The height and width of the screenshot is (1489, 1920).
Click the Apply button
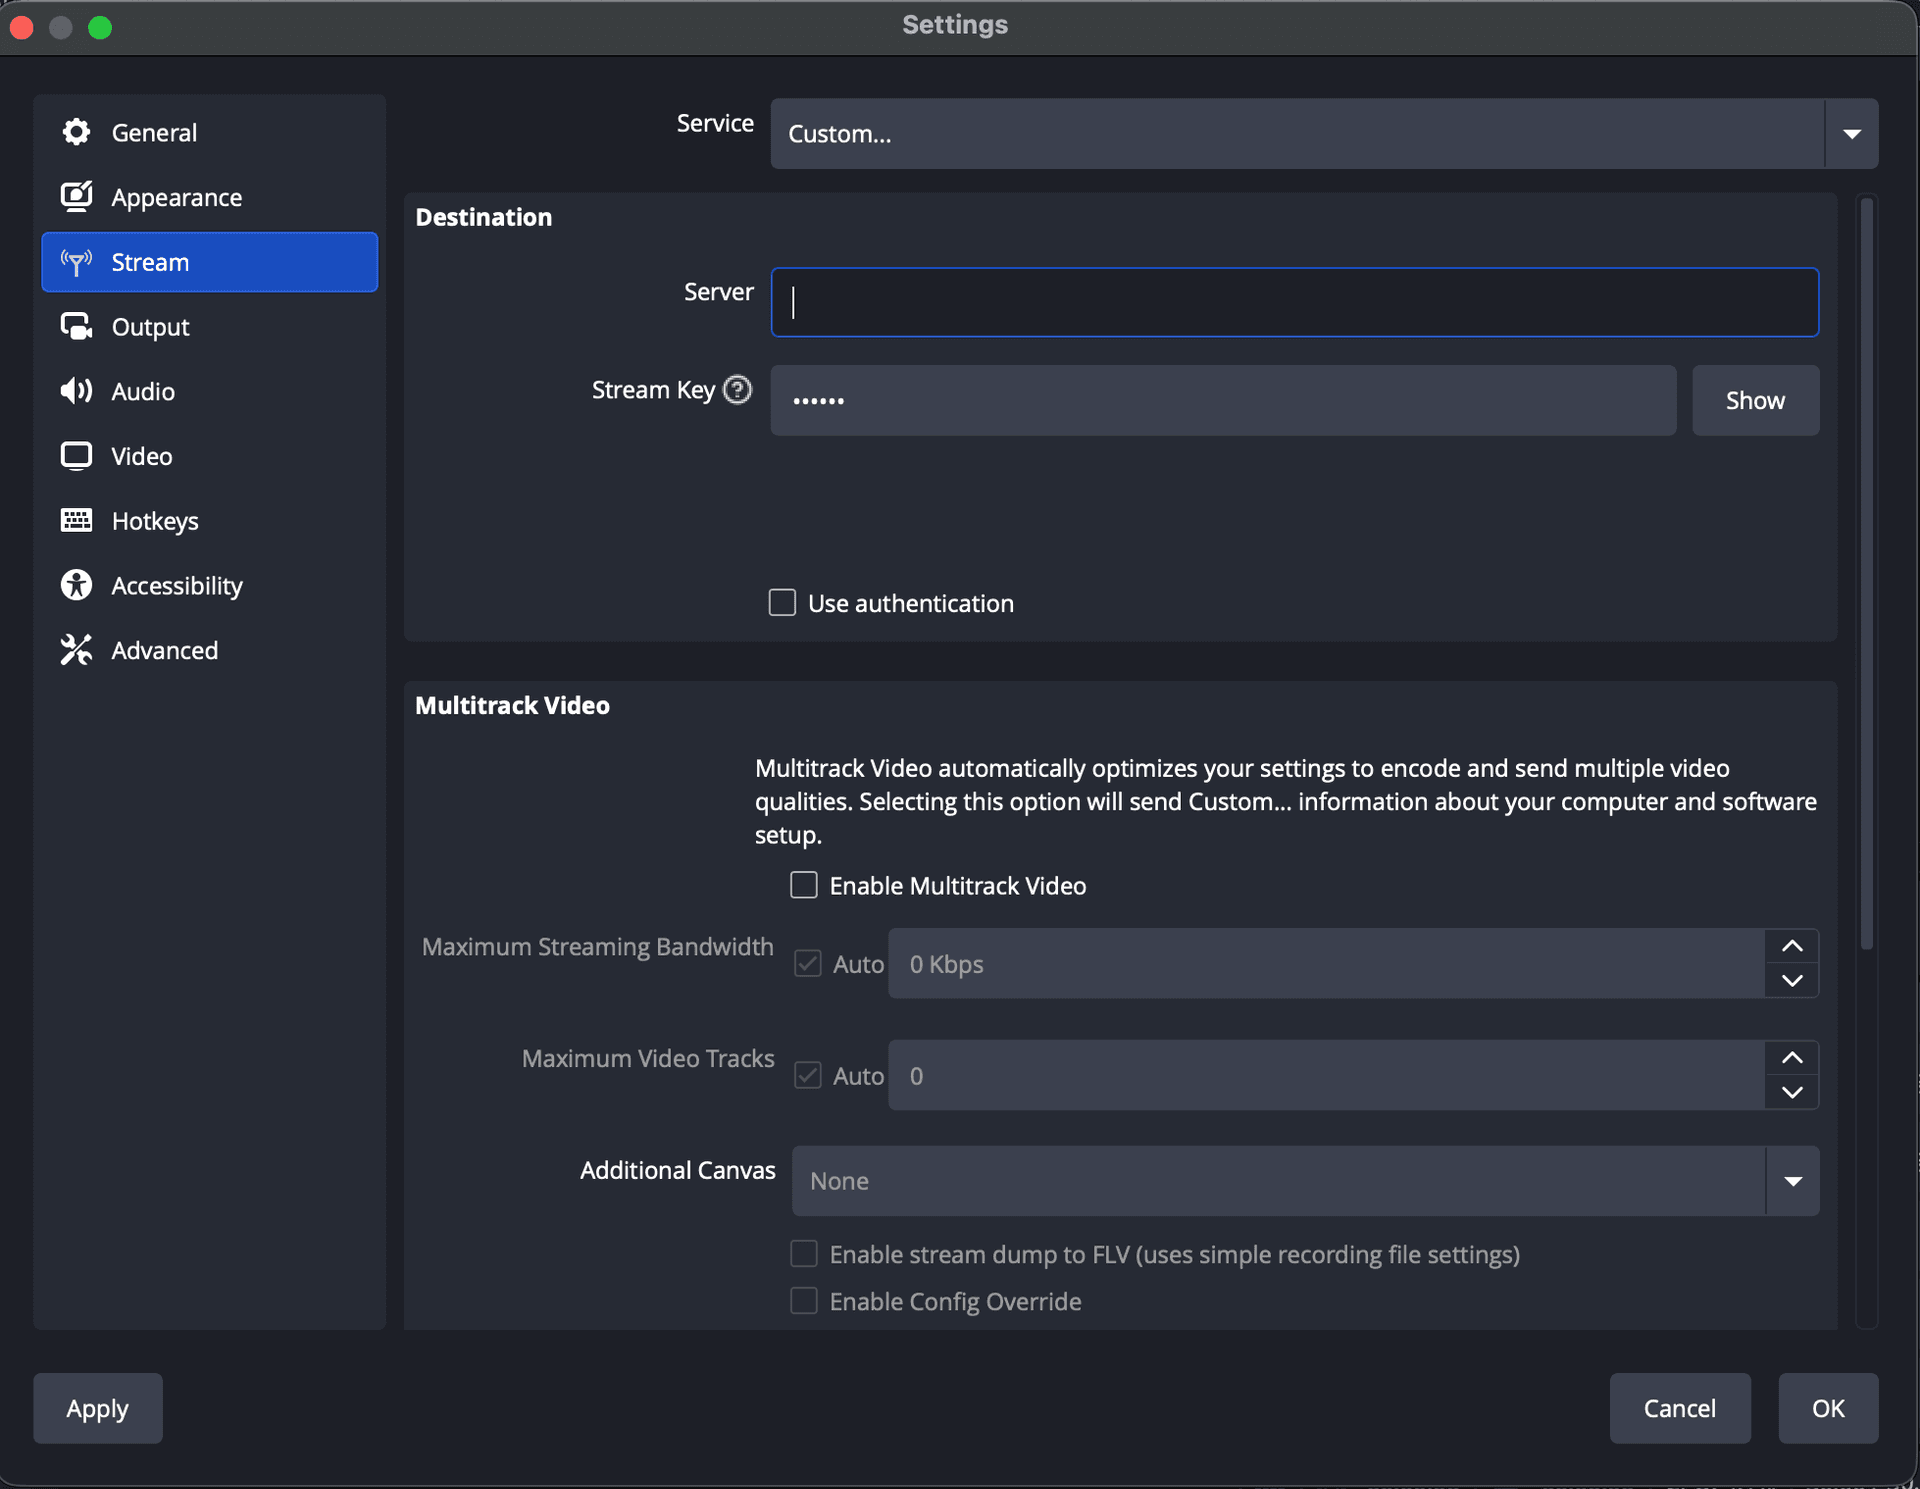coord(97,1407)
